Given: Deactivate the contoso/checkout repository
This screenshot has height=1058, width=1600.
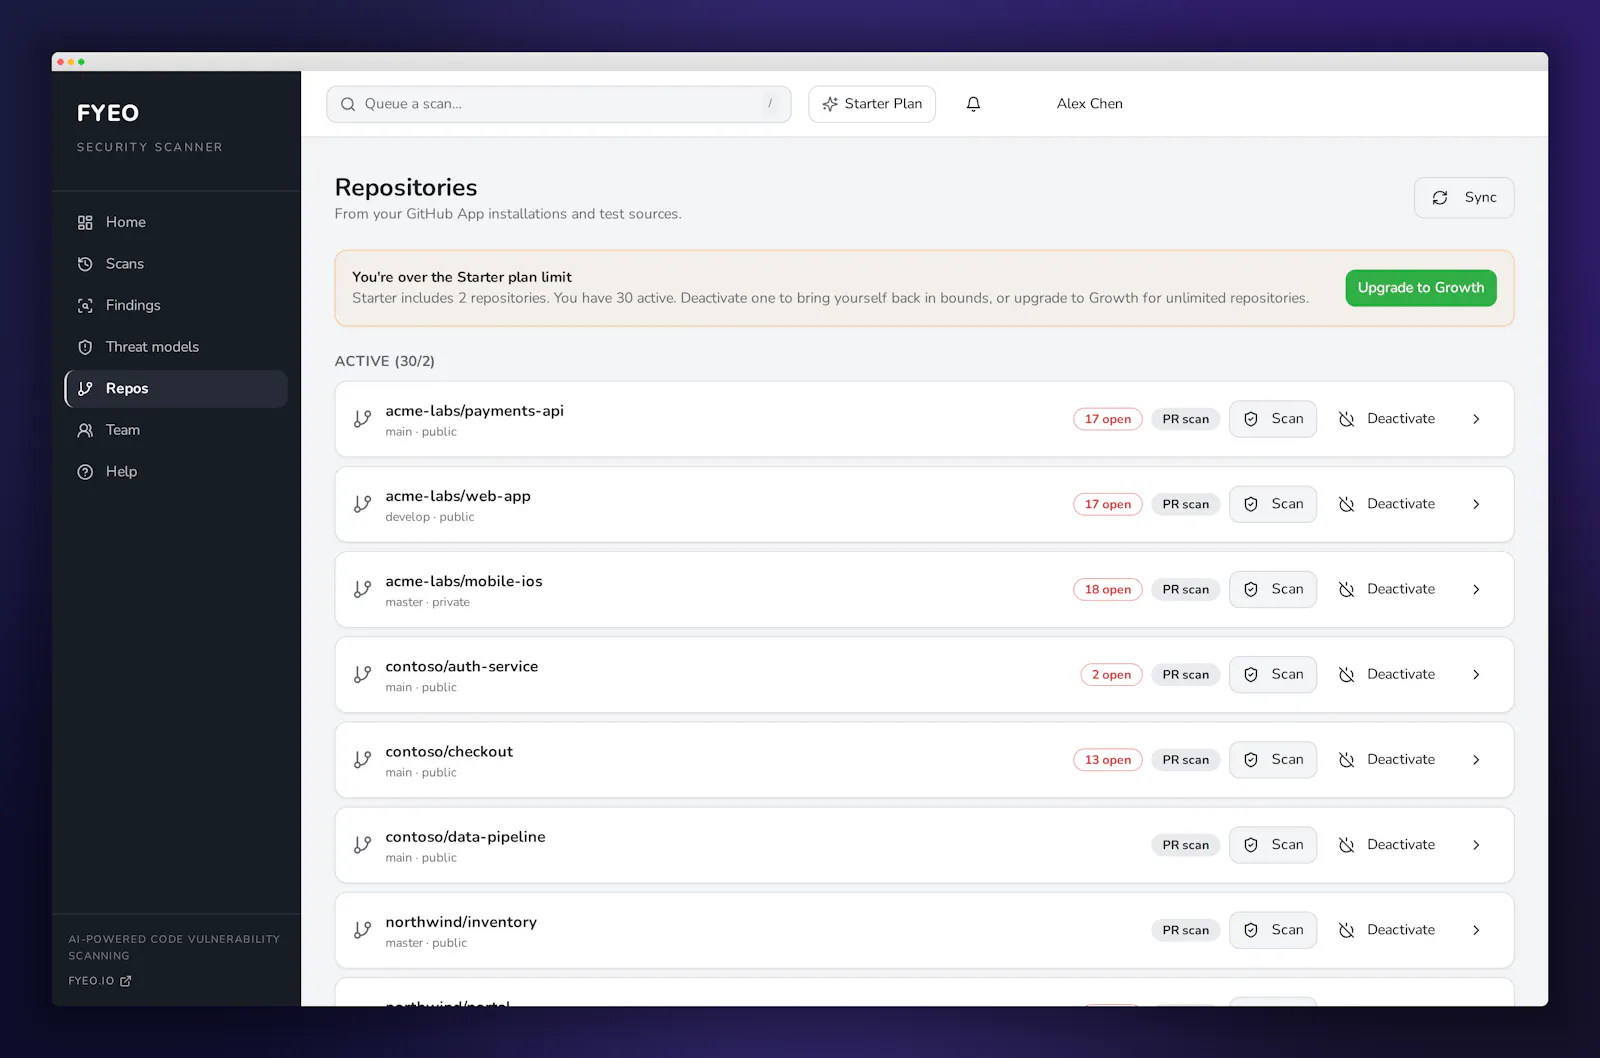Looking at the screenshot, I should coord(1387,760).
